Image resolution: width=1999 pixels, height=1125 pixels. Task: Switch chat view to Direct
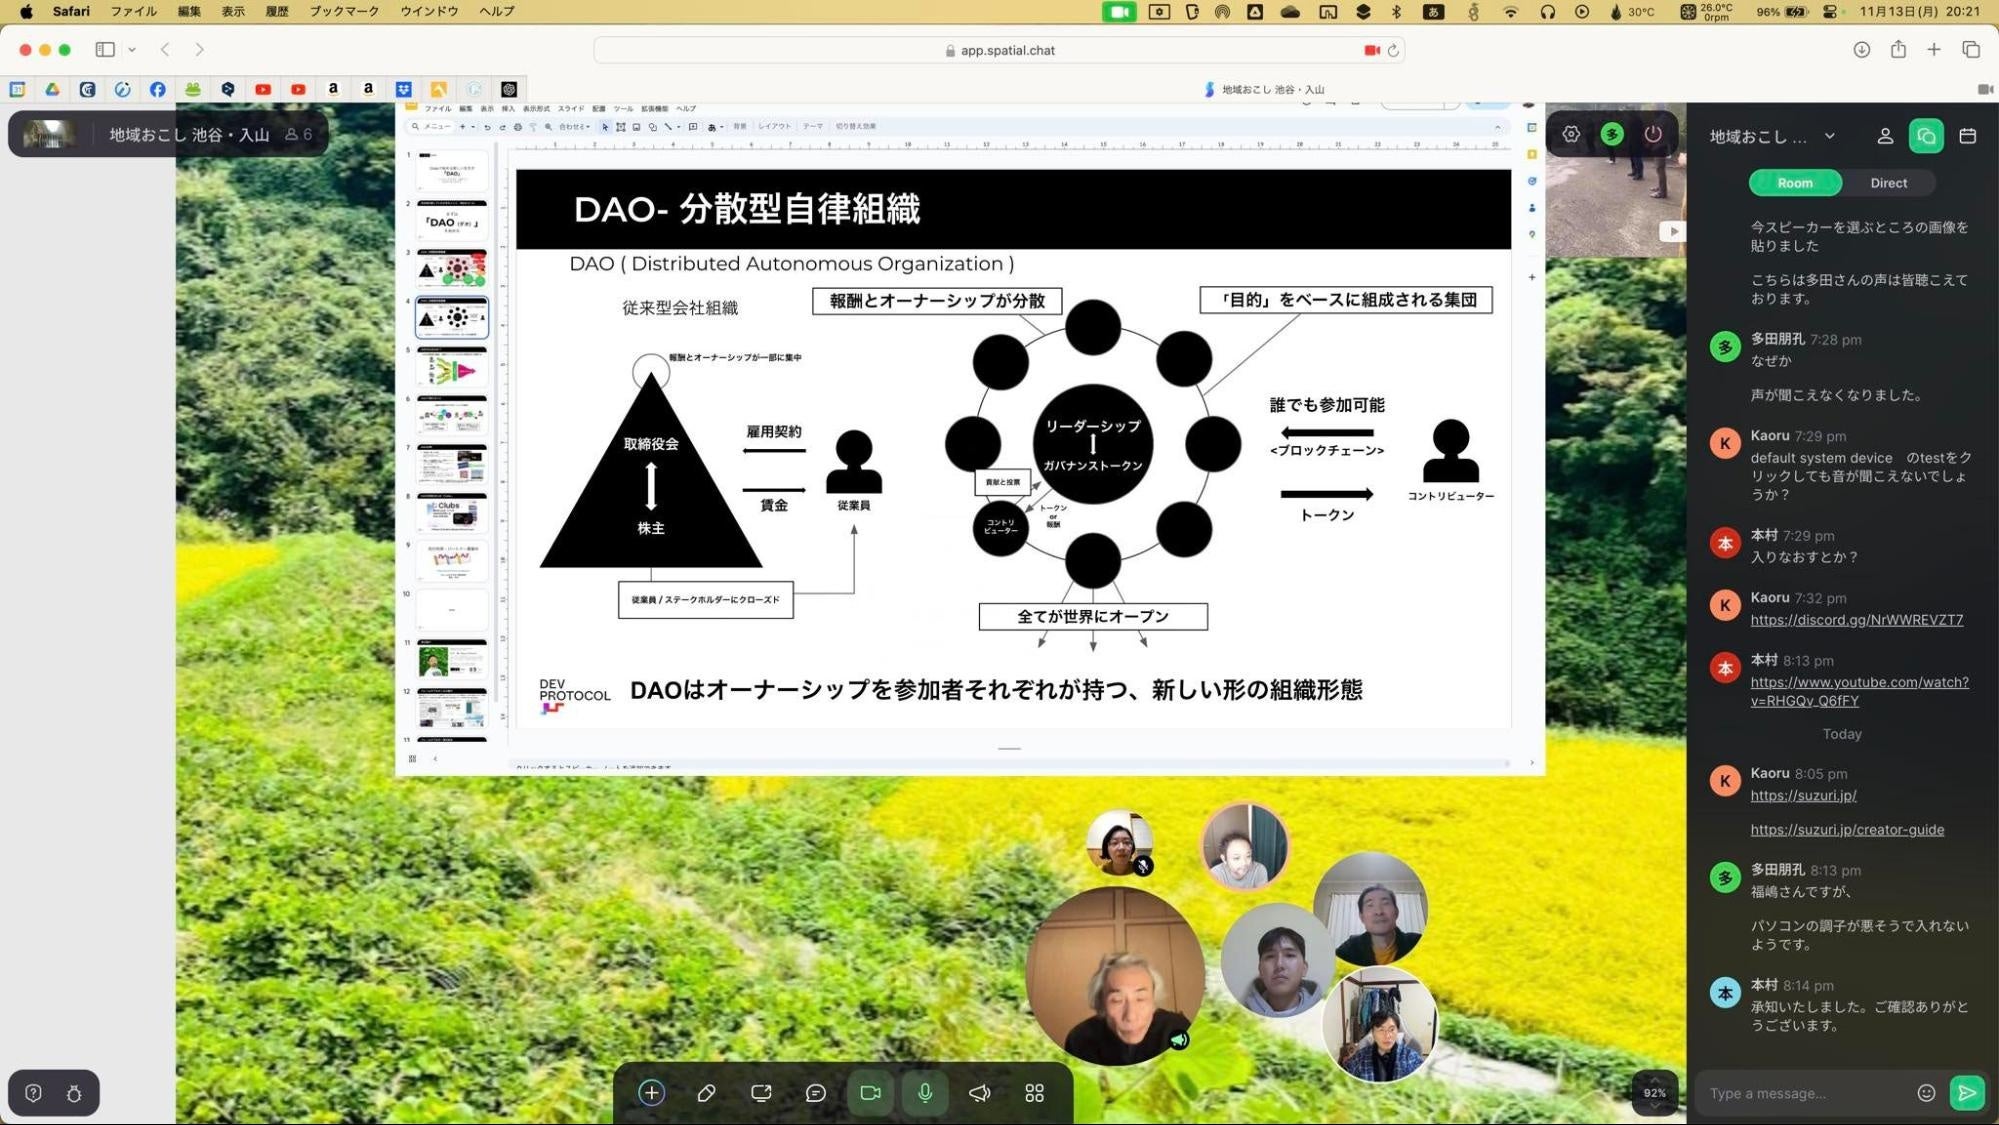click(x=1888, y=183)
